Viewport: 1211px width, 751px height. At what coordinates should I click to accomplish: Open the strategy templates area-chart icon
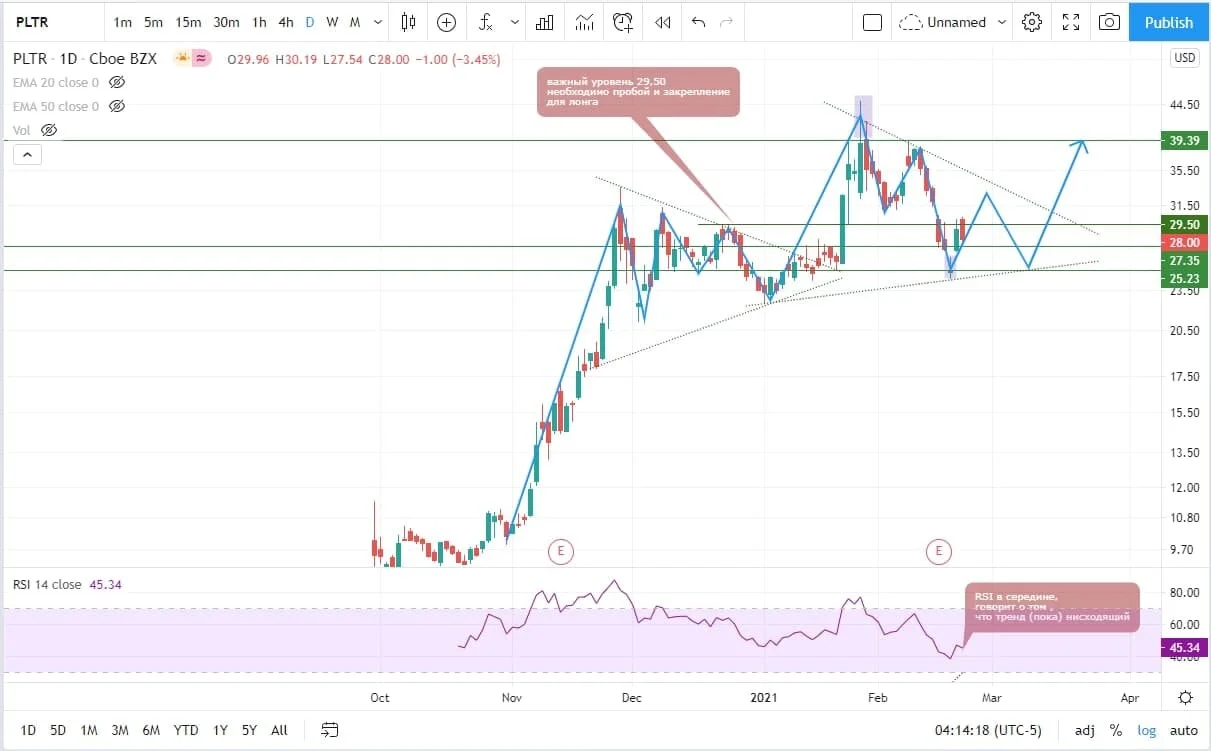[x=585, y=22]
